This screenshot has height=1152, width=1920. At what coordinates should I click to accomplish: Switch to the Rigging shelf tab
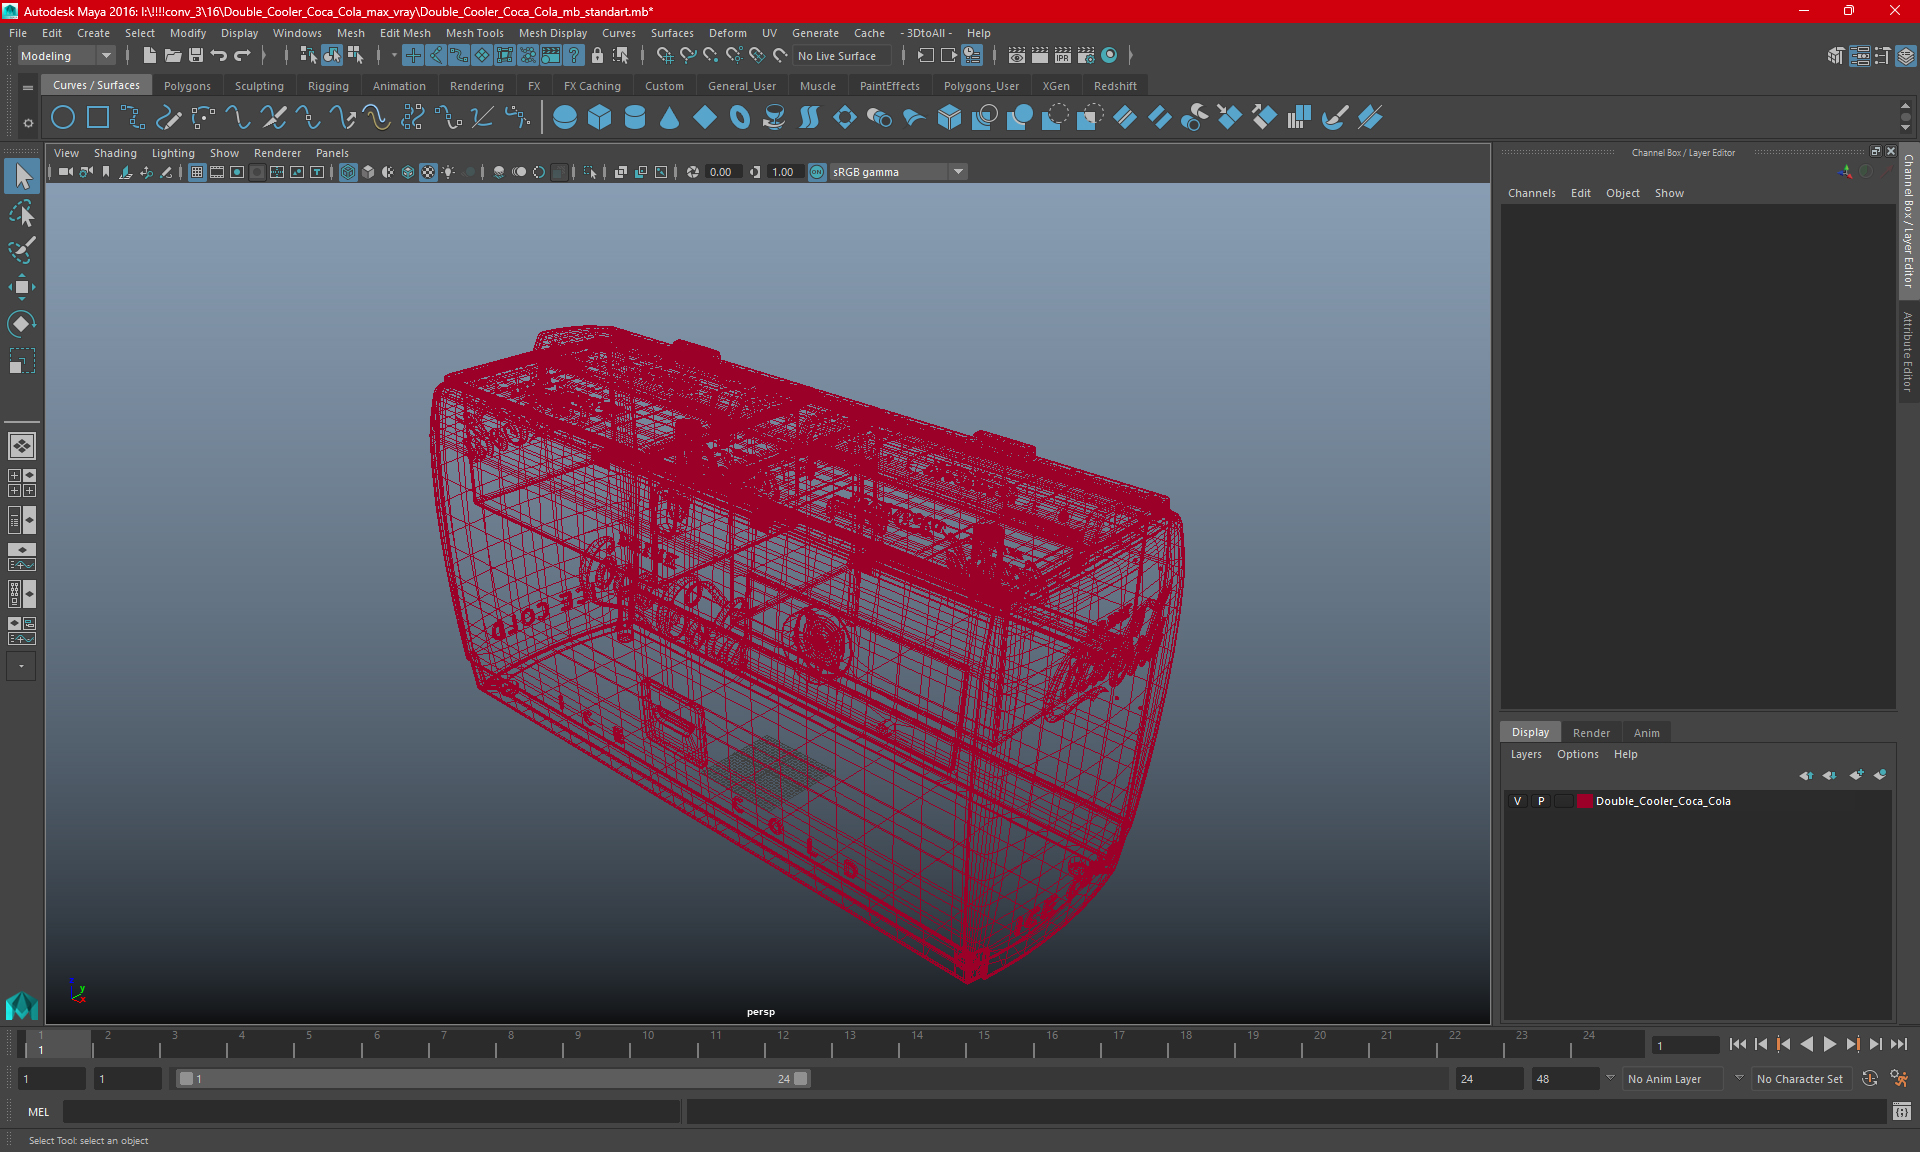[x=328, y=86]
